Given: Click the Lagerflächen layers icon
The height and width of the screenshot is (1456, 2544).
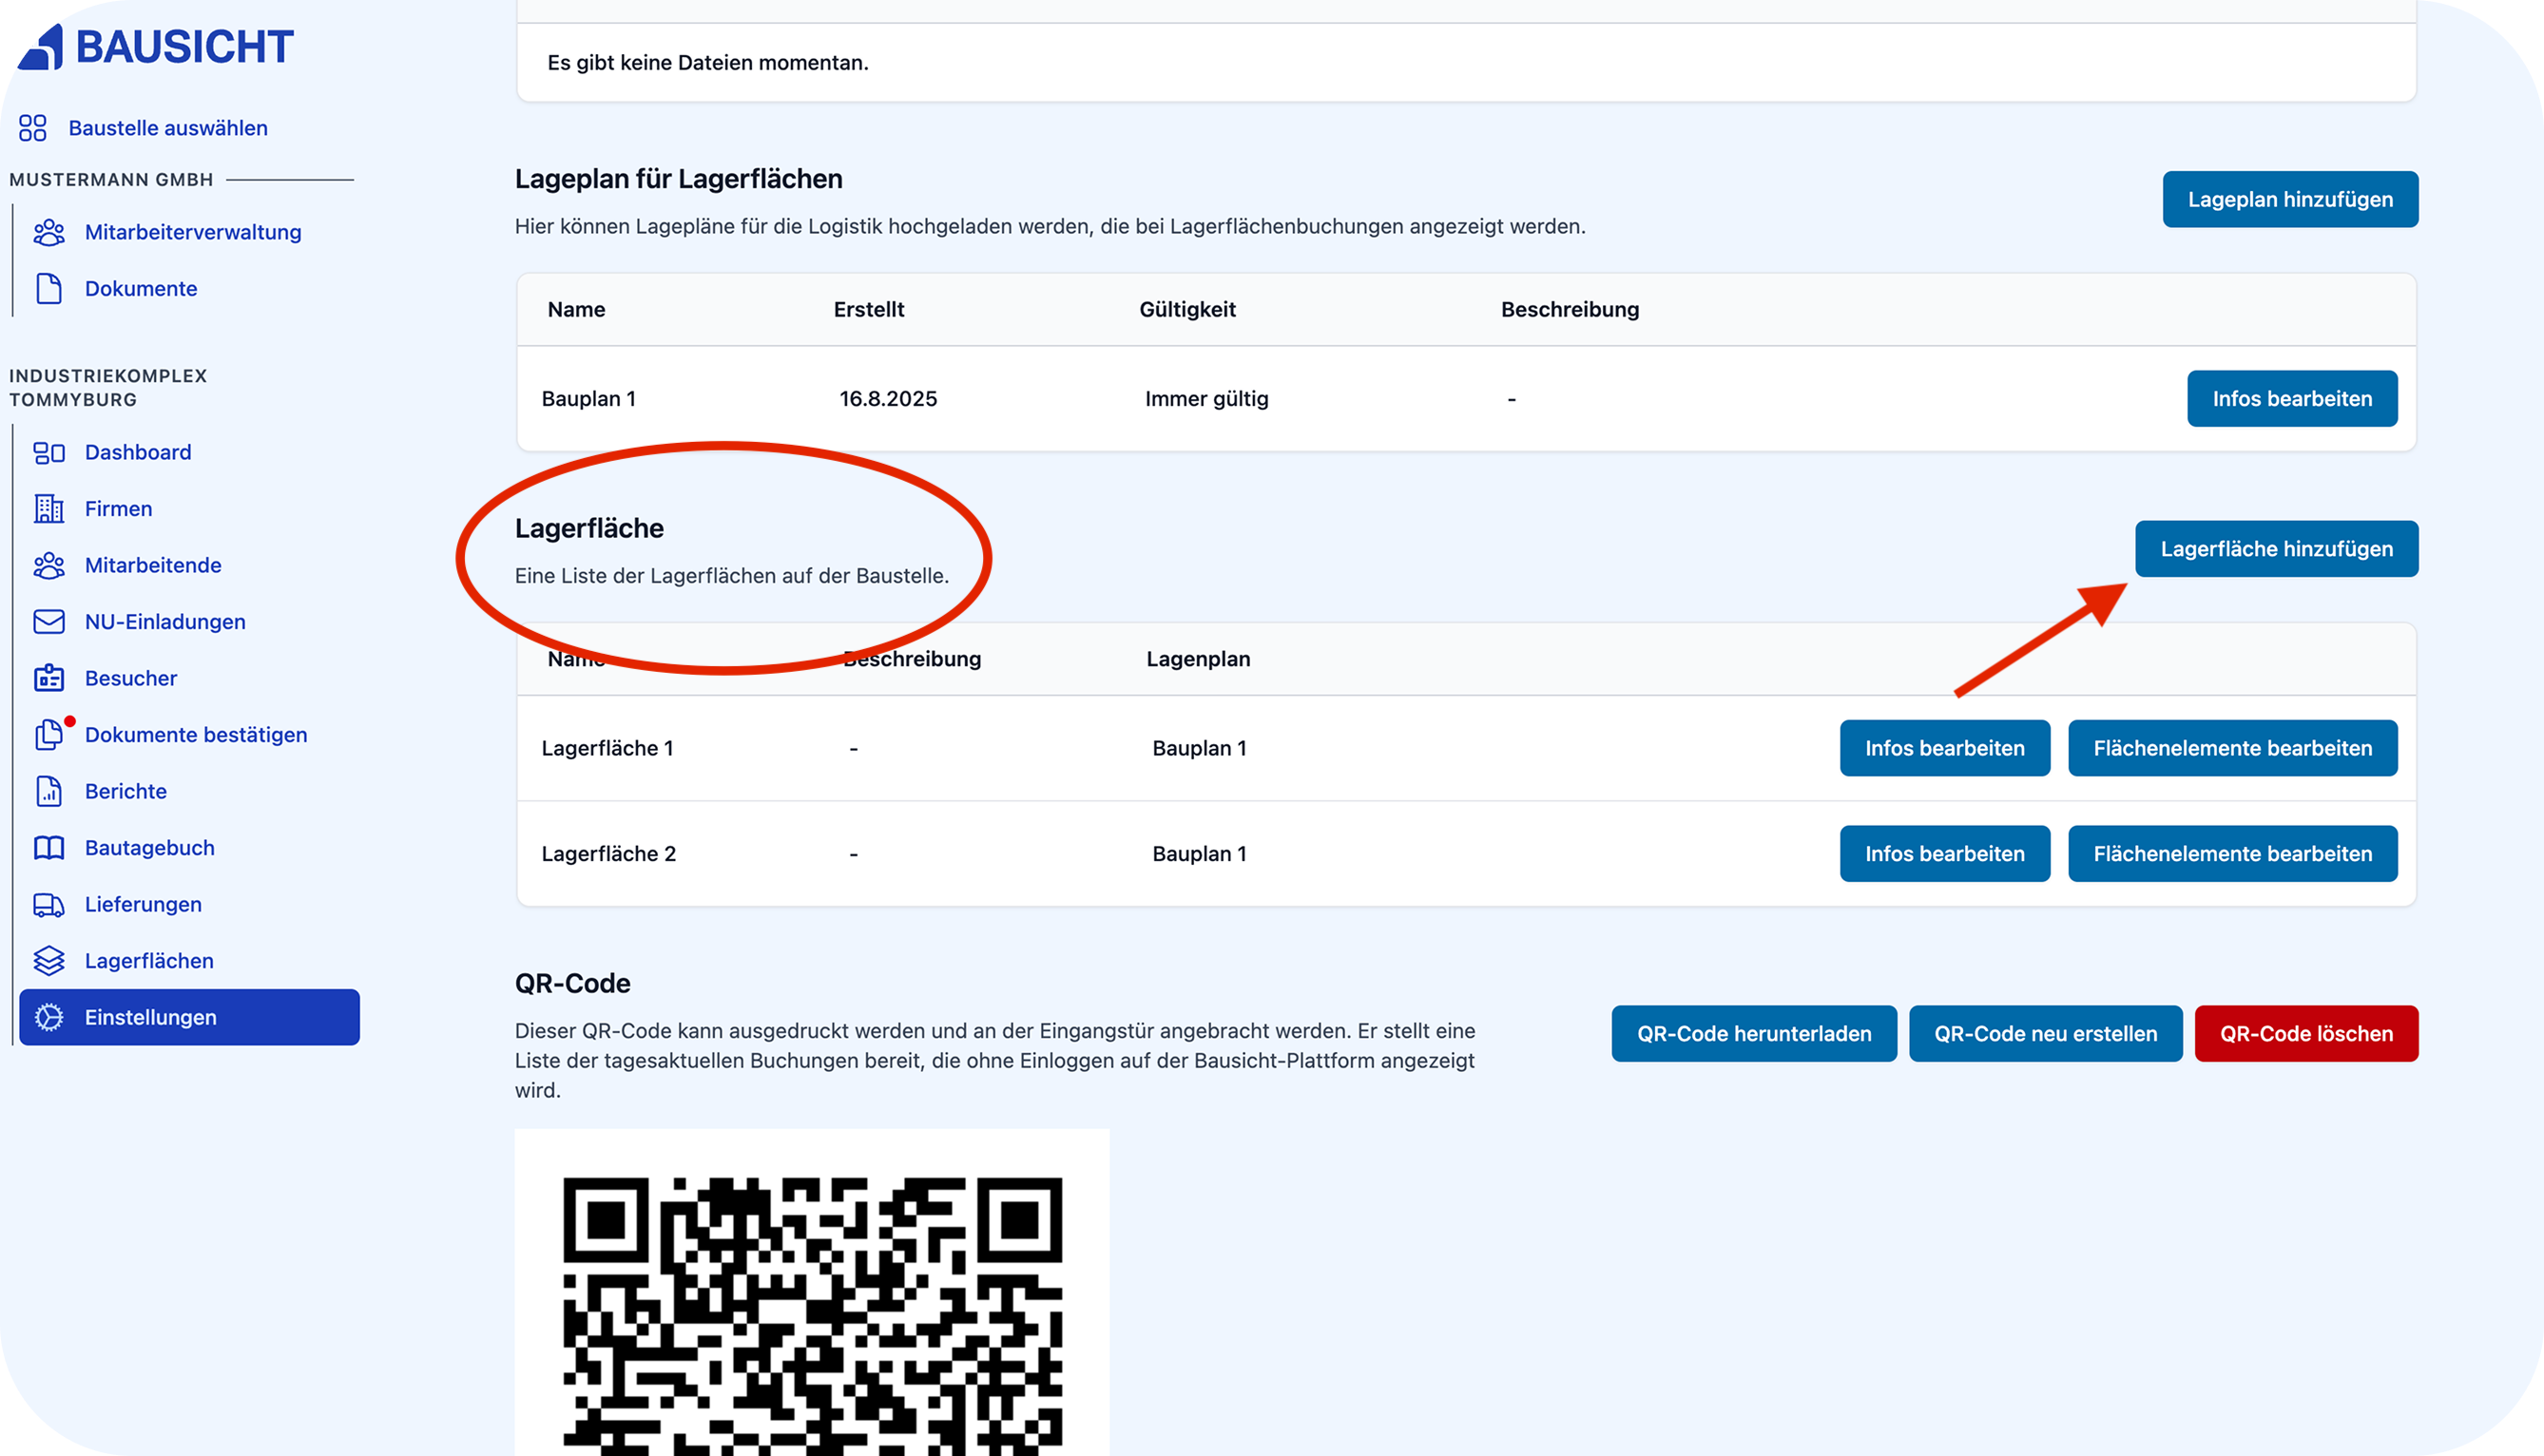Looking at the screenshot, I should pyautogui.click(x=49, y=961).
